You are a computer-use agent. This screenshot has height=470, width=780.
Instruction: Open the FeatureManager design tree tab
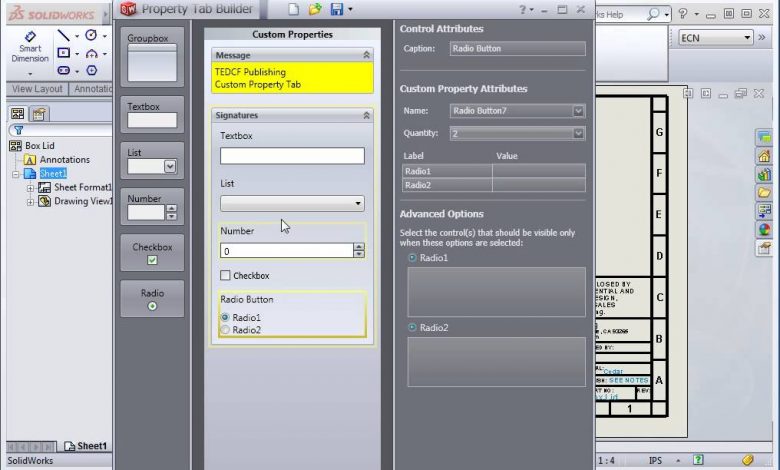pos(18,114)
